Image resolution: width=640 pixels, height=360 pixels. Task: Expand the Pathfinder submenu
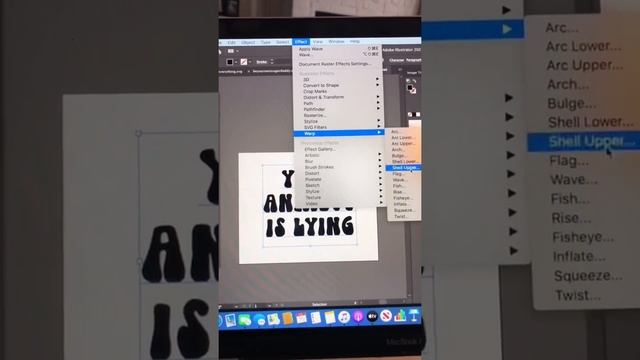click(378, 109)
